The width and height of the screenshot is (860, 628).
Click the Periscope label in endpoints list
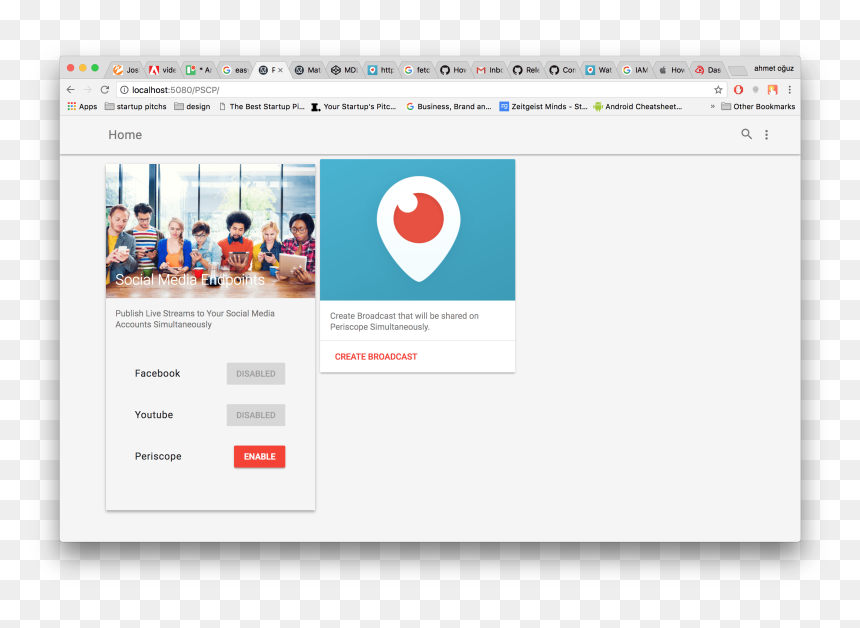(x=158, y=456)
